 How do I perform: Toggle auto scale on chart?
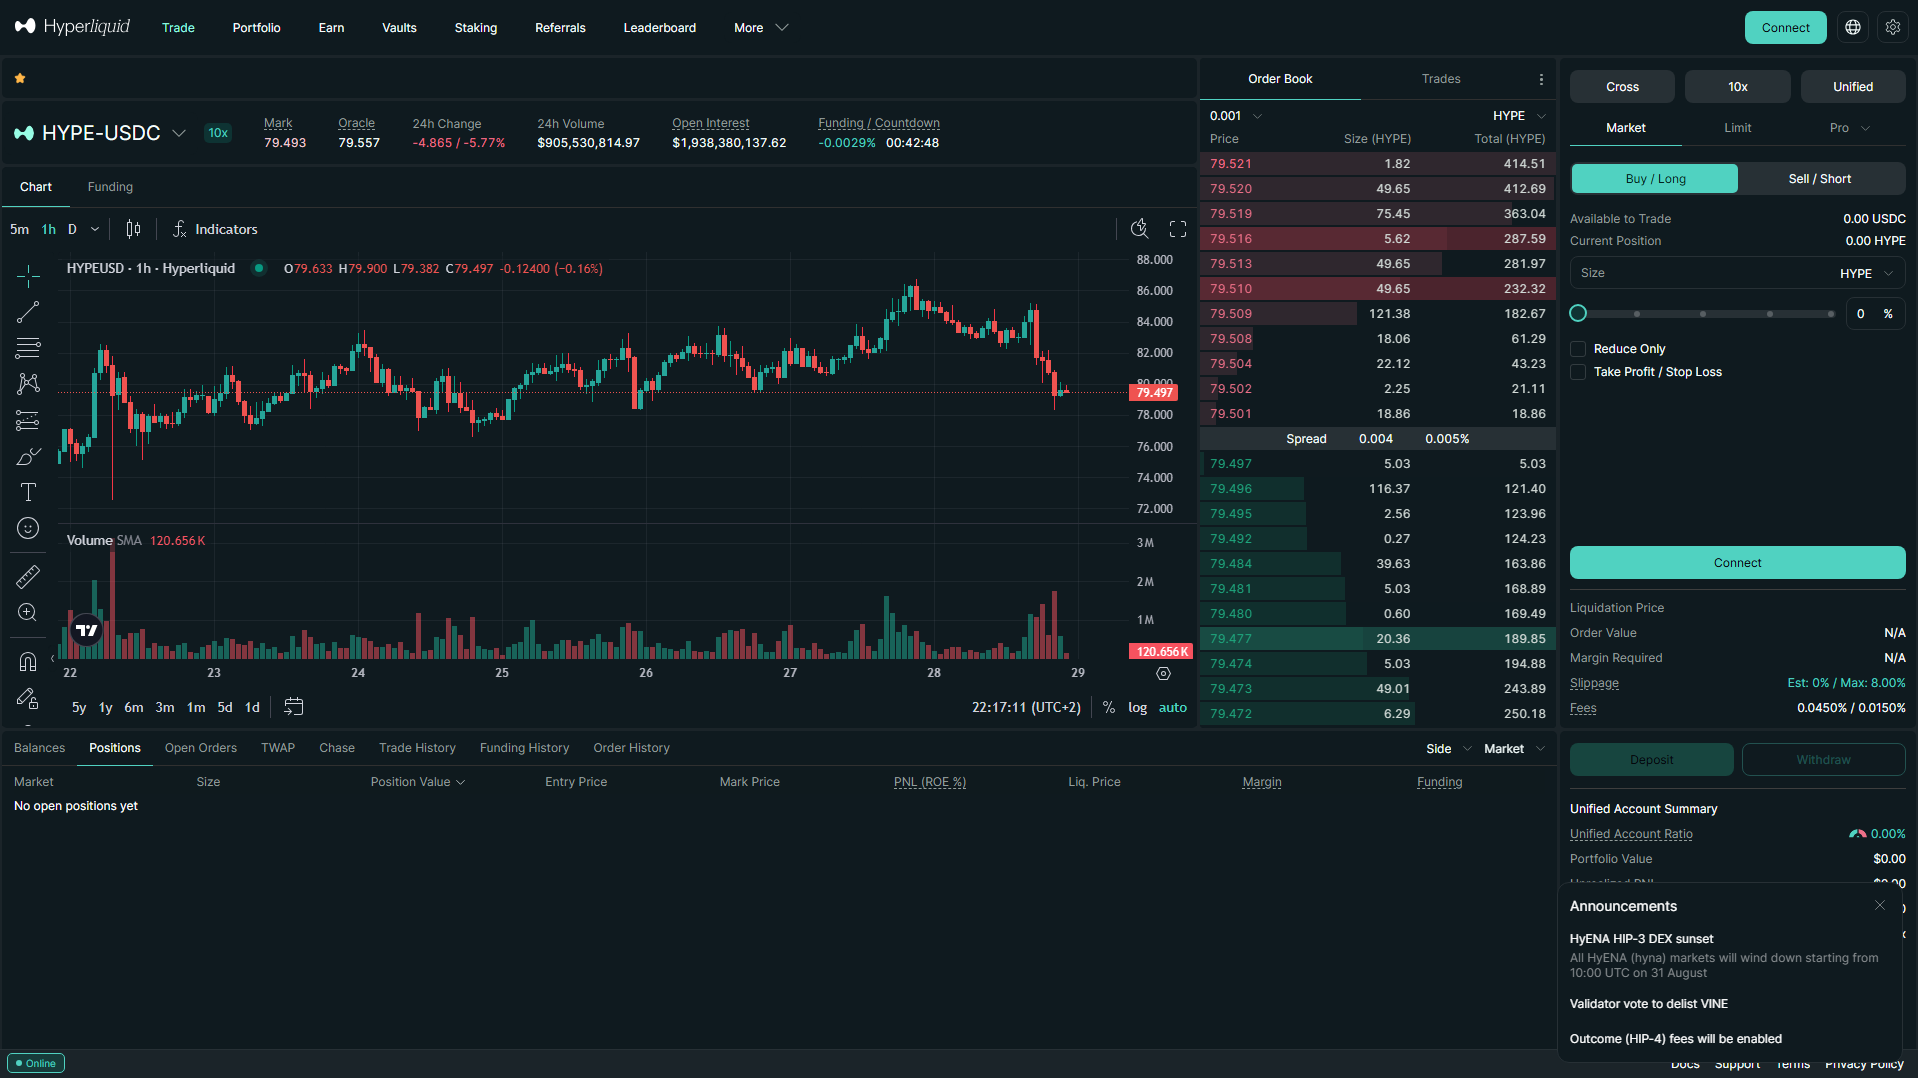point(1173,707)
